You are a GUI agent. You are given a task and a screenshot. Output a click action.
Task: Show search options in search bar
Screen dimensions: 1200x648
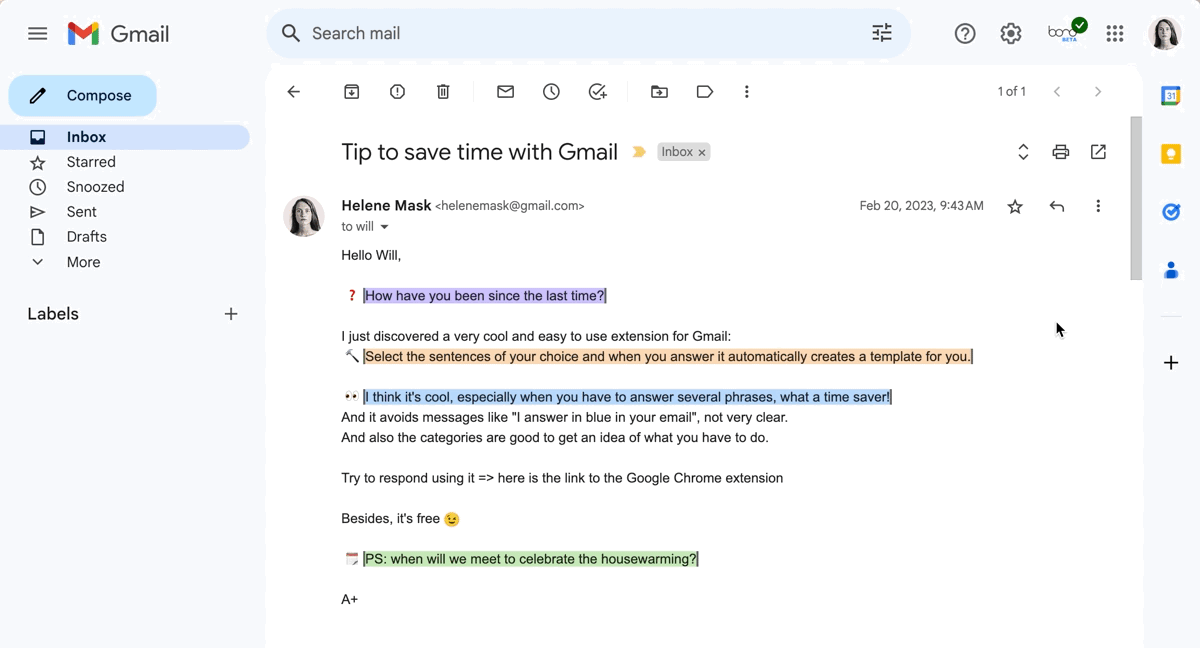(882, 33)
